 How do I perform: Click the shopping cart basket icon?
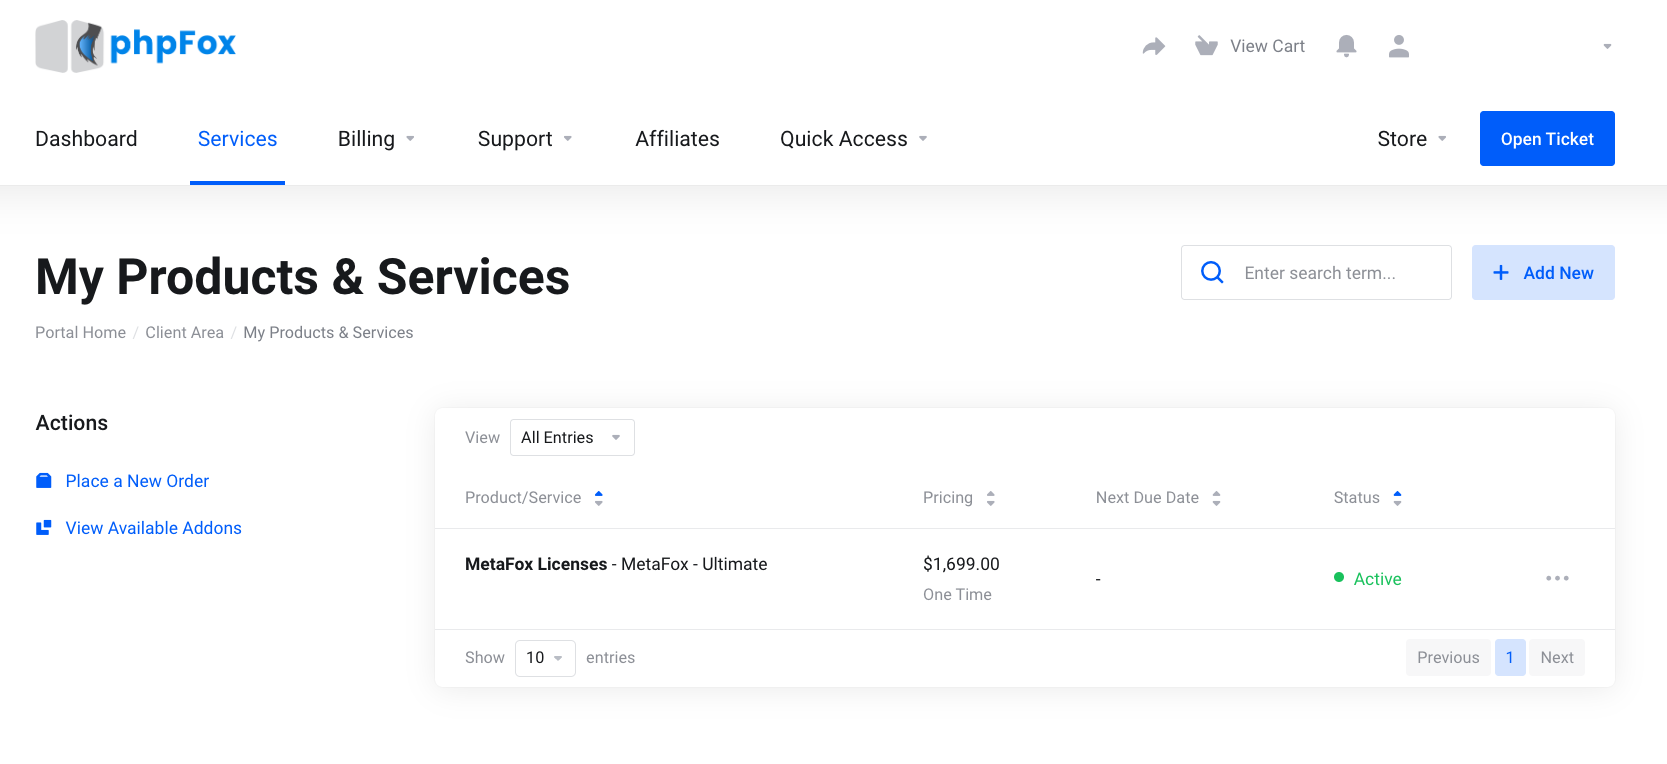point(1206,46)
